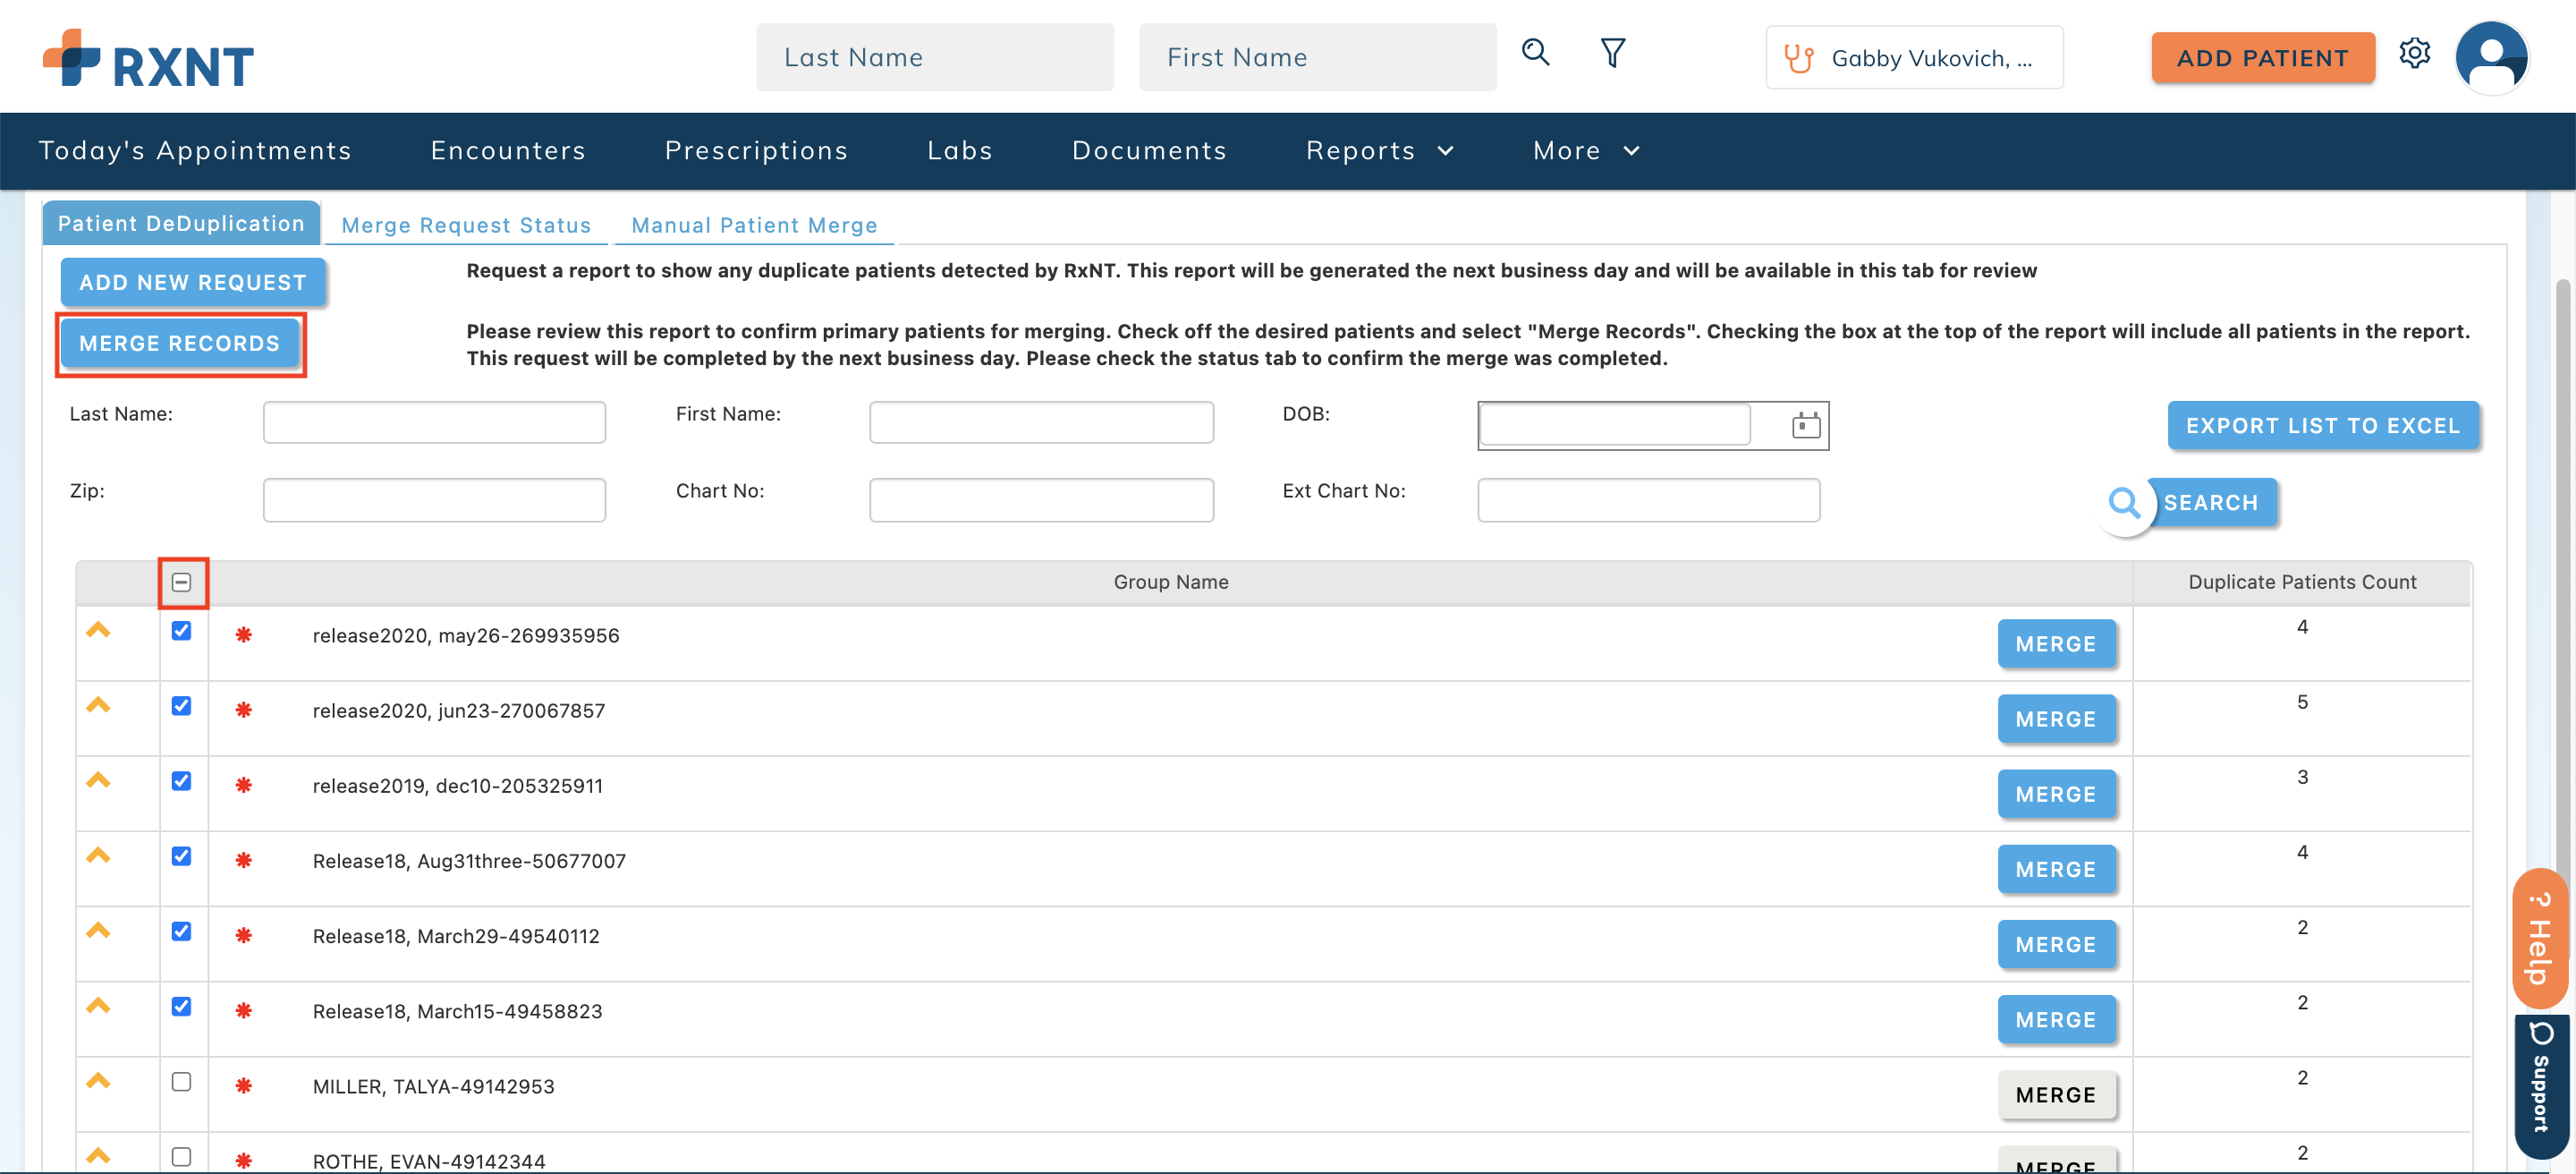Uncheck the Release18, Aug31three-50677007 checkbox

pos(181,856)
